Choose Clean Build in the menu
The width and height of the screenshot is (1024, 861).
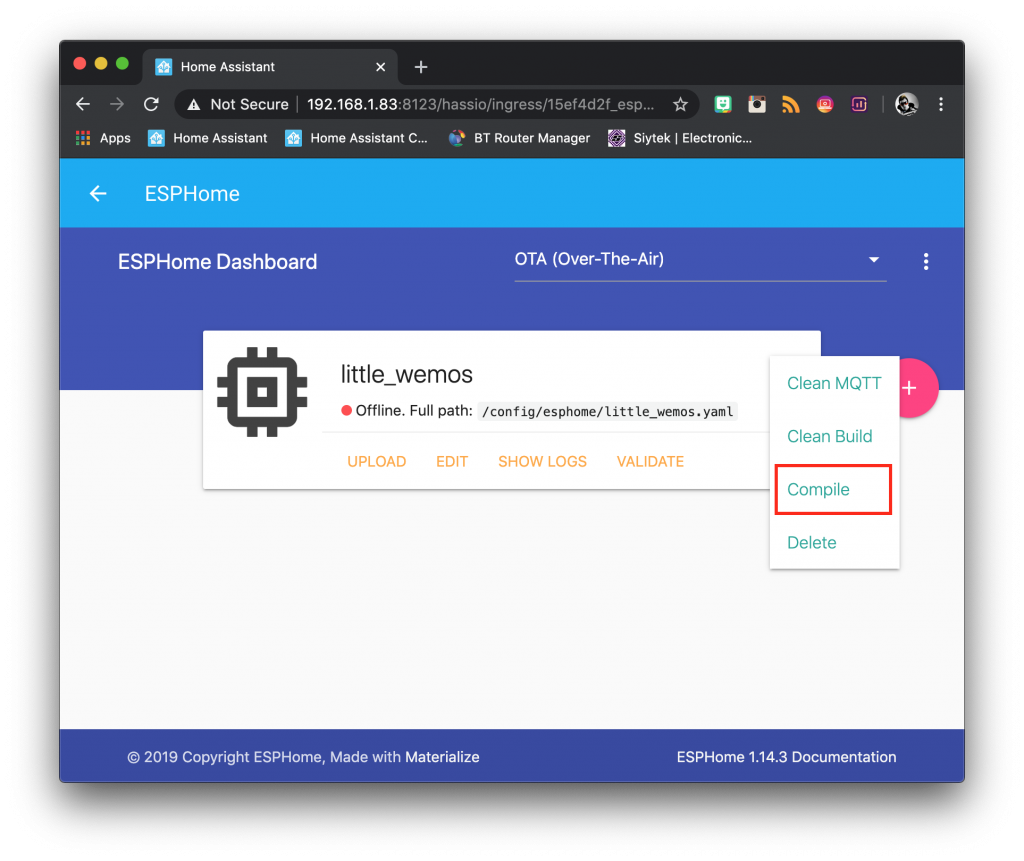pyautogui.click(x=829, y=436)
